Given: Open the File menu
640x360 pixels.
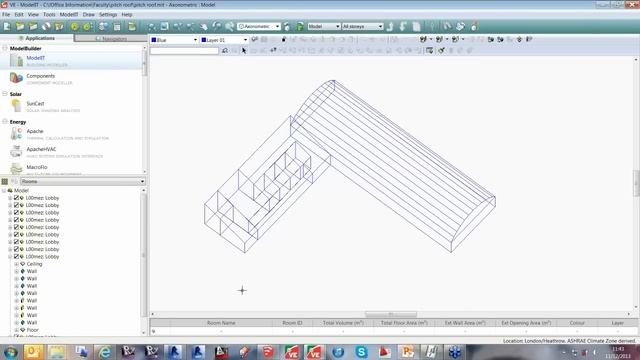Looking at the screenshot, I should pos(6,15).
